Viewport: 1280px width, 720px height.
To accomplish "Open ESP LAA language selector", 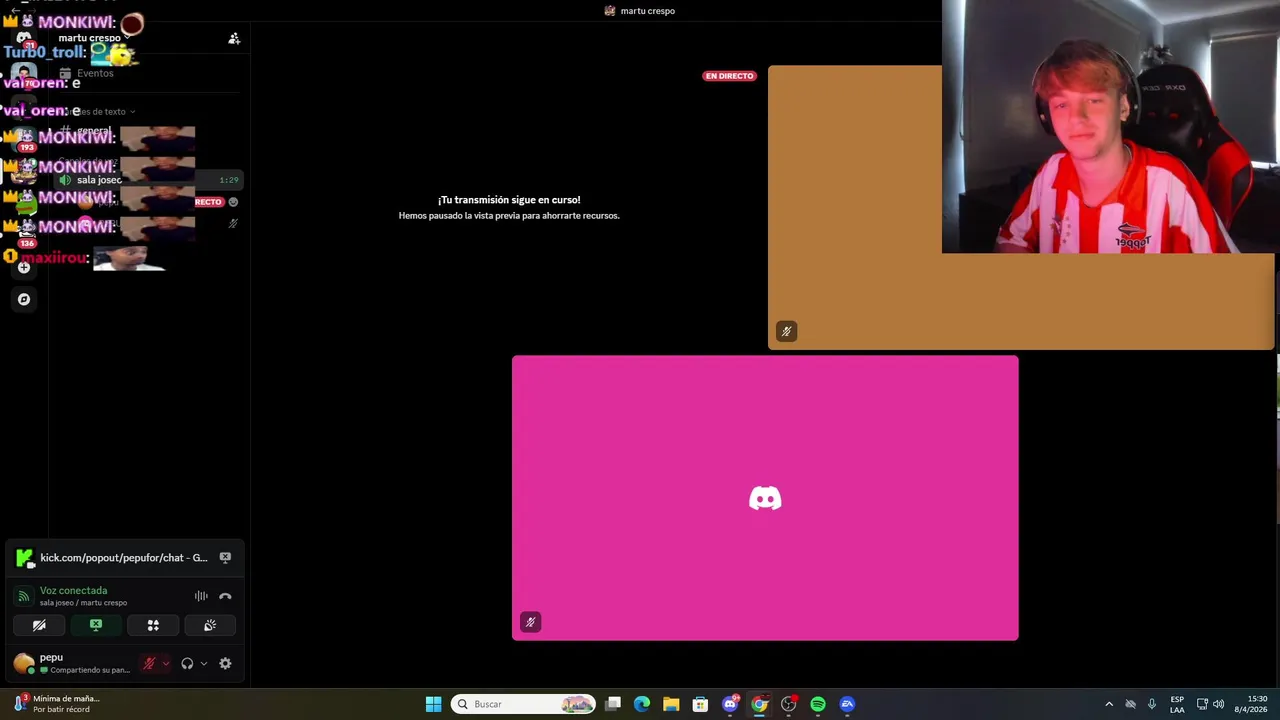I will click(x=1177, y=704).
